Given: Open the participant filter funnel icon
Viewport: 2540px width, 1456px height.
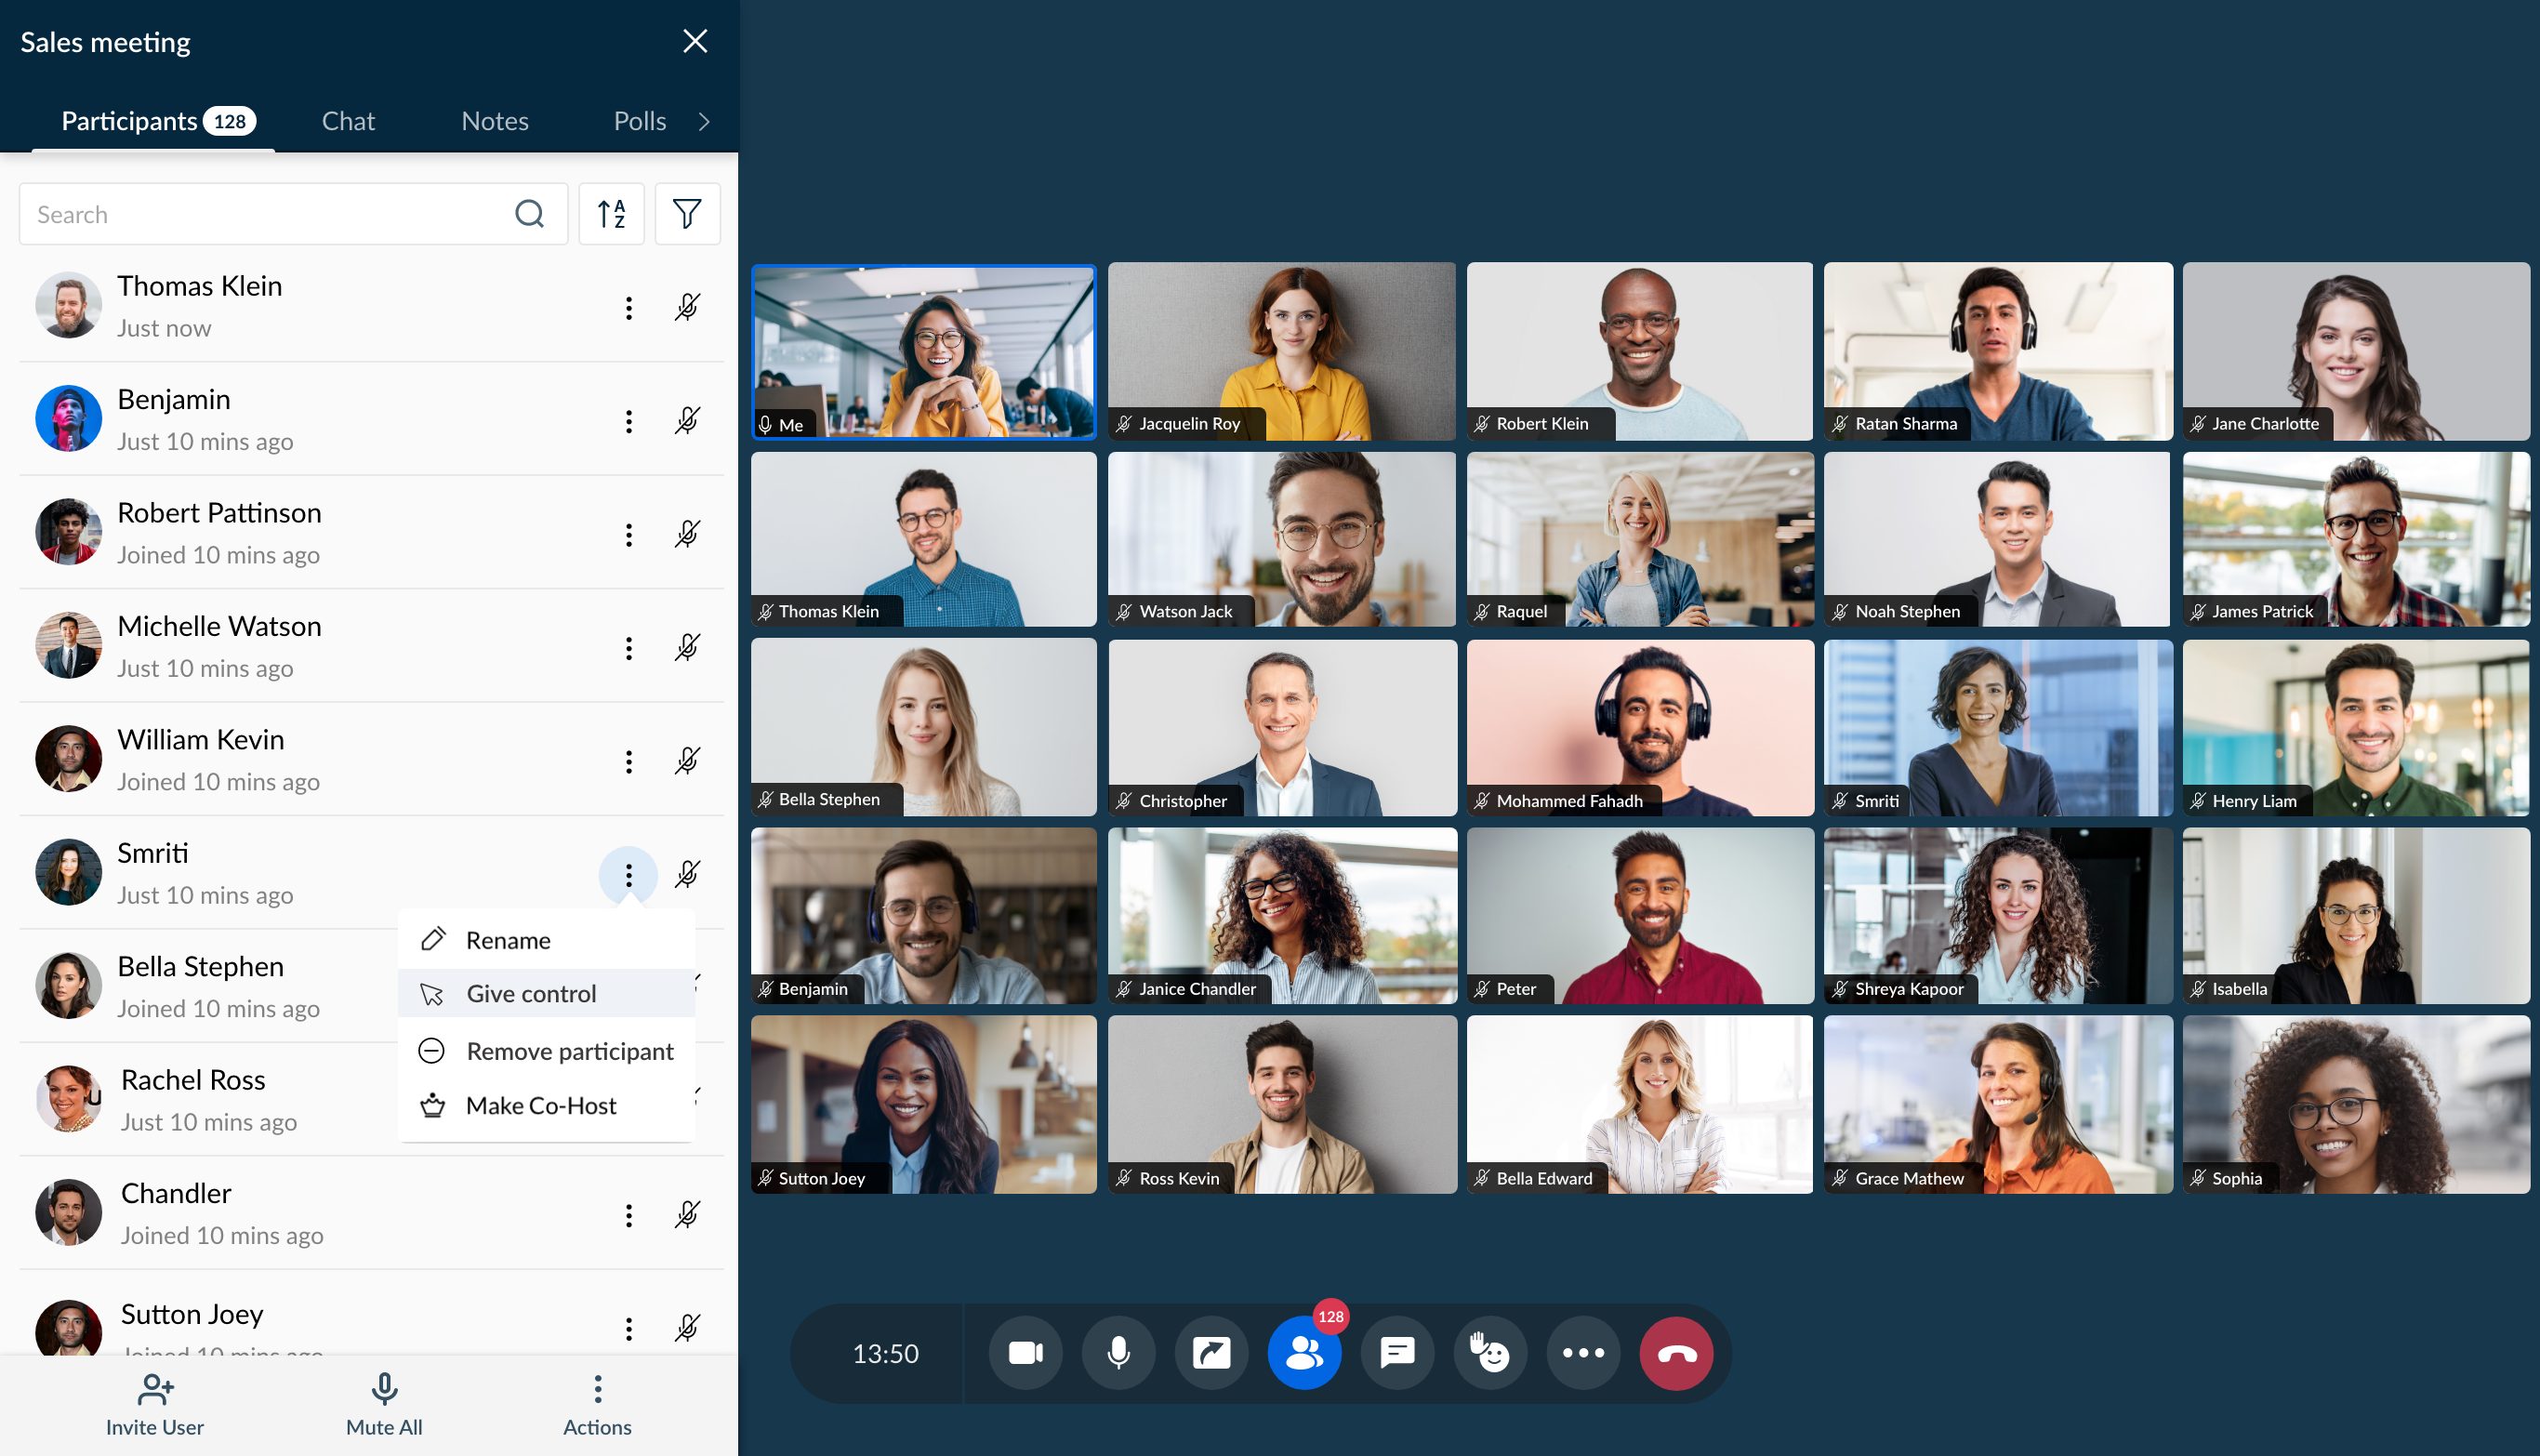Looking at the screenshot, I should [x=687, y=214].
